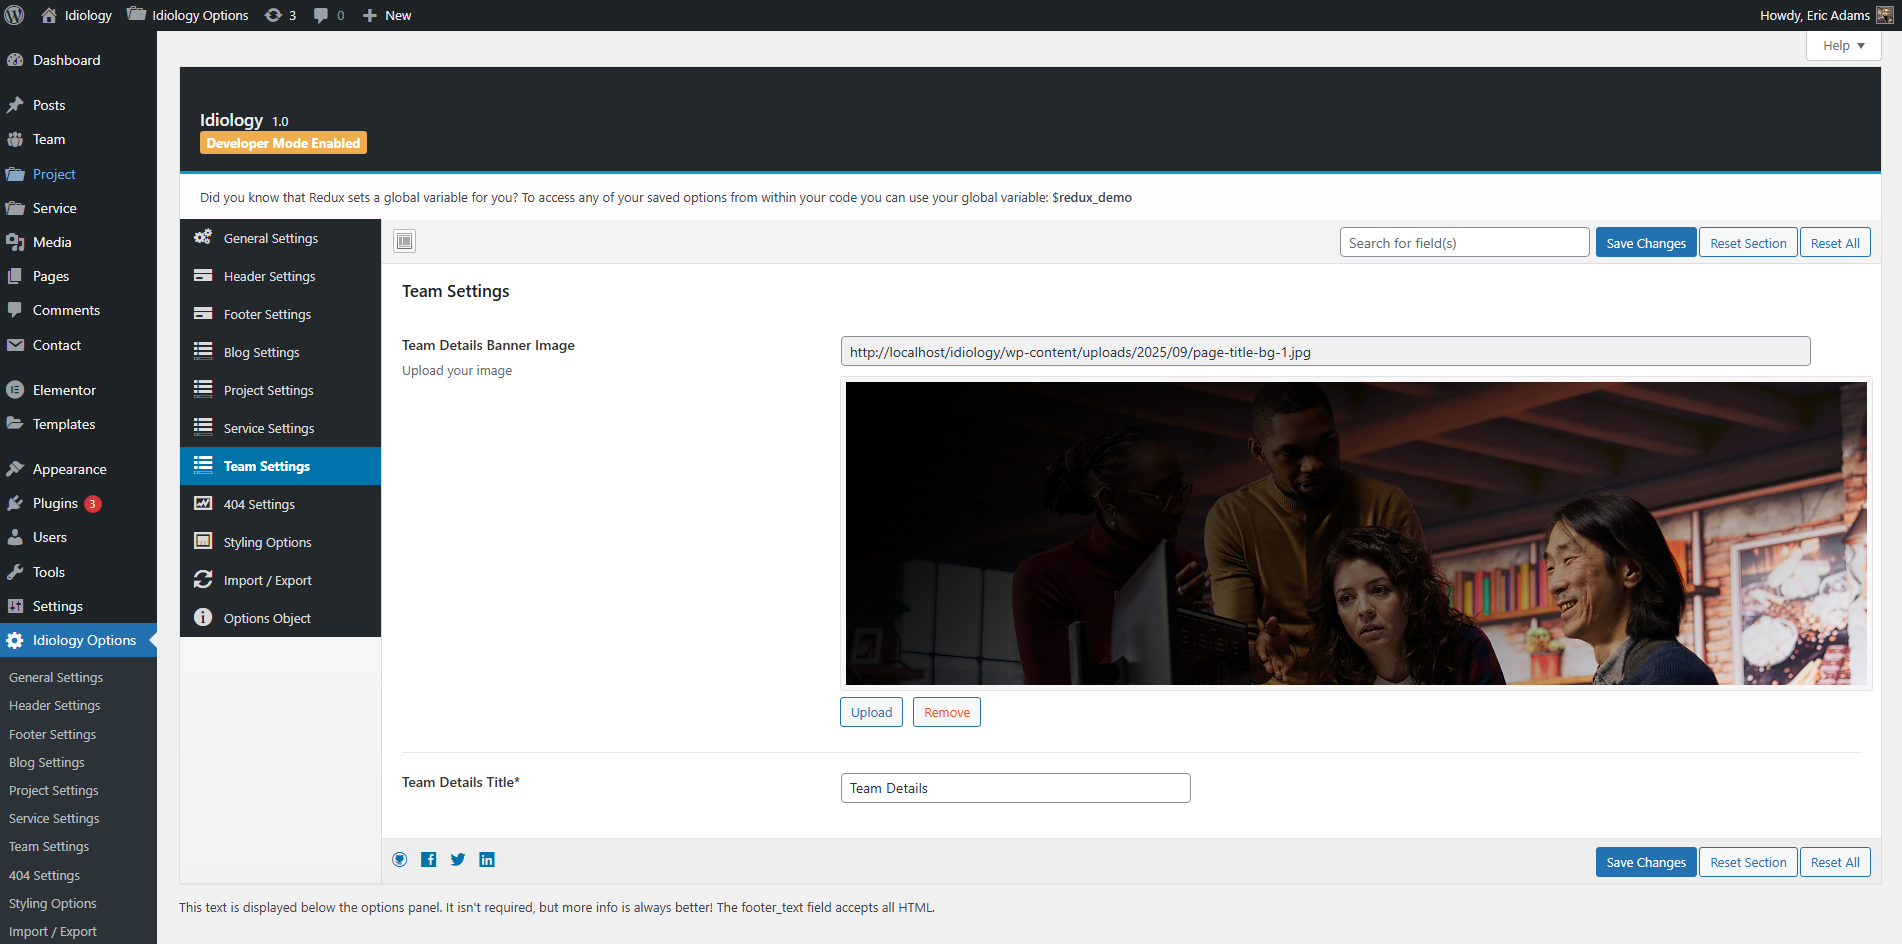Click the GitHub icon in panel footer
Image resolution: width=1902 pixels, height=944 pixels.
[400, 860]
